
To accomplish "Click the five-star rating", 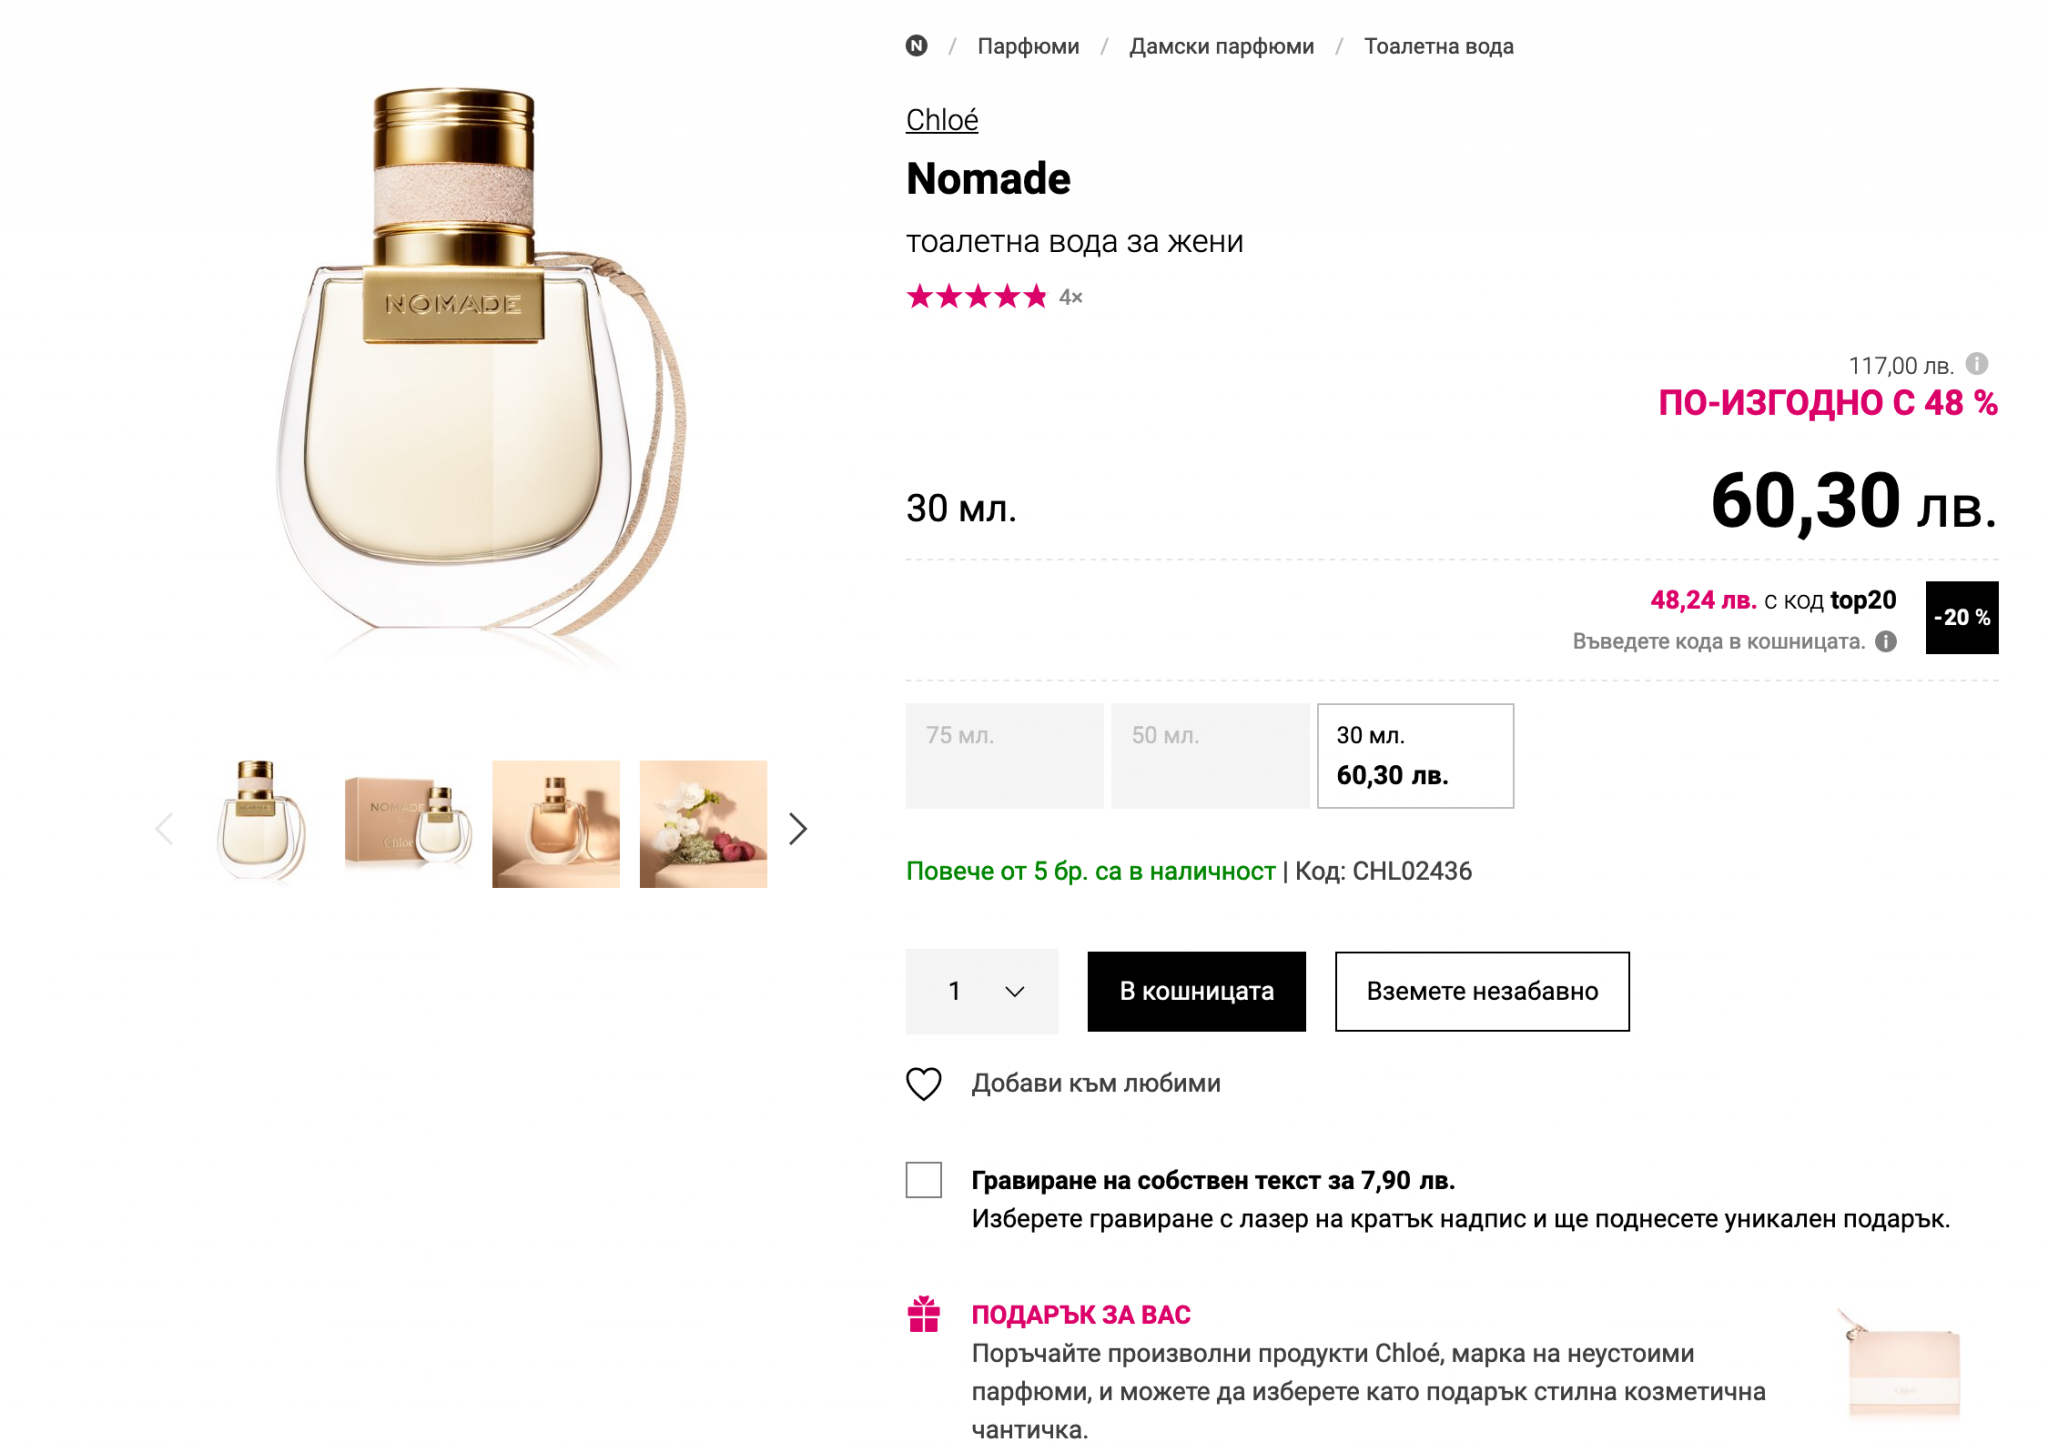I will point(977,297).
